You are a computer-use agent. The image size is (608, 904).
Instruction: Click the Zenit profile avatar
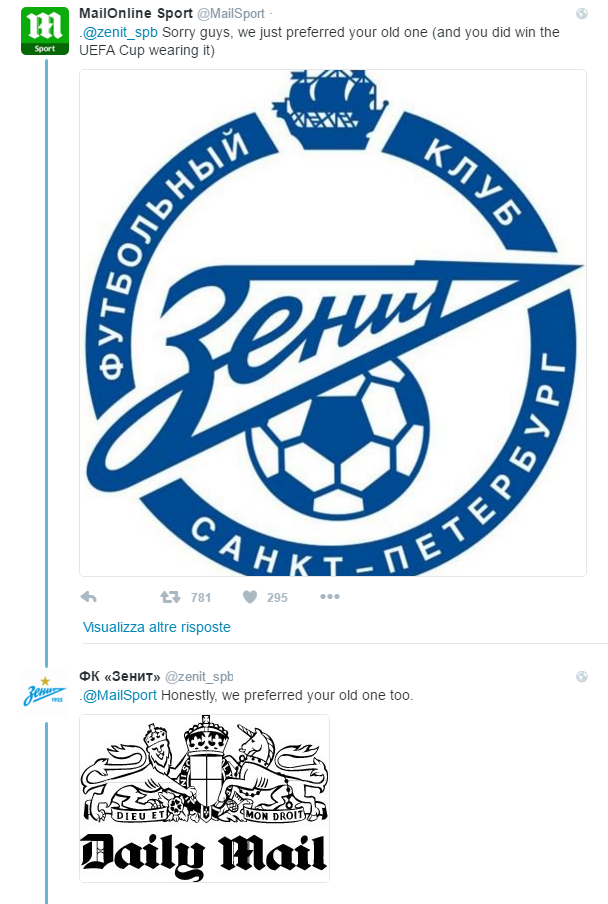pos(45,692)
